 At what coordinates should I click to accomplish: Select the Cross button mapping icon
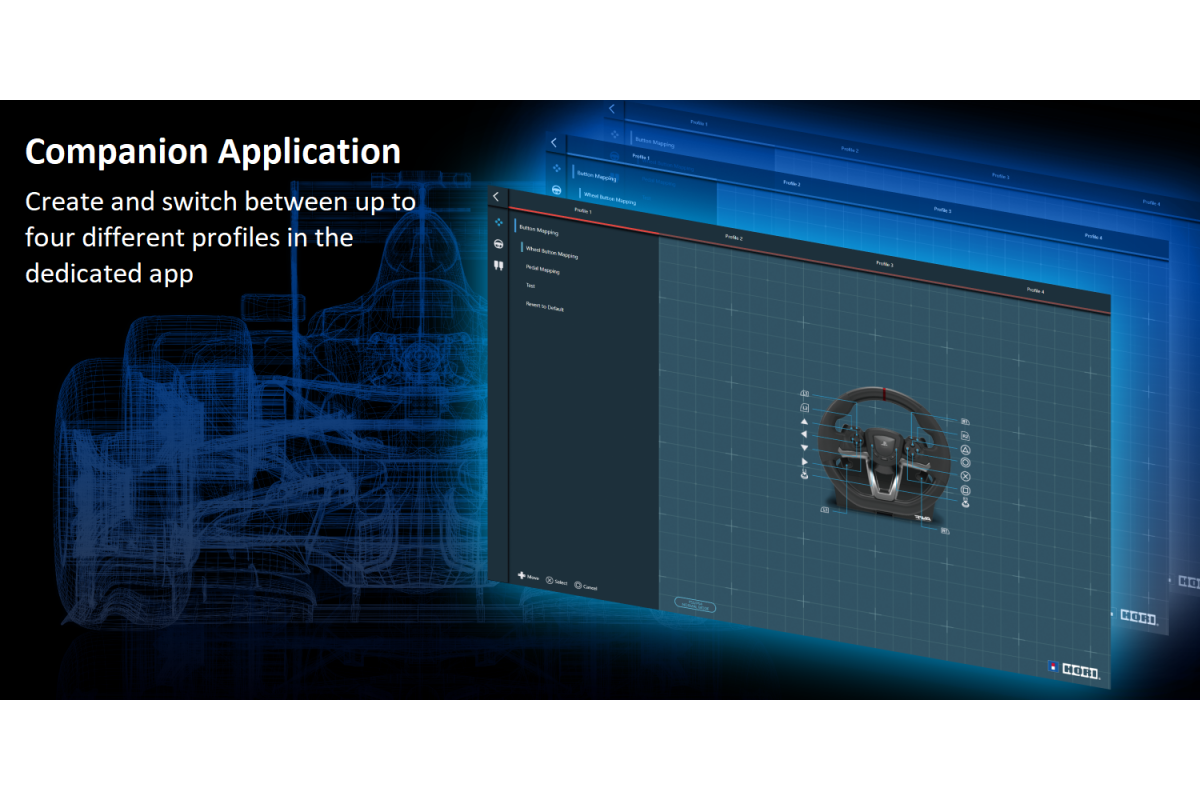[965, 477]
